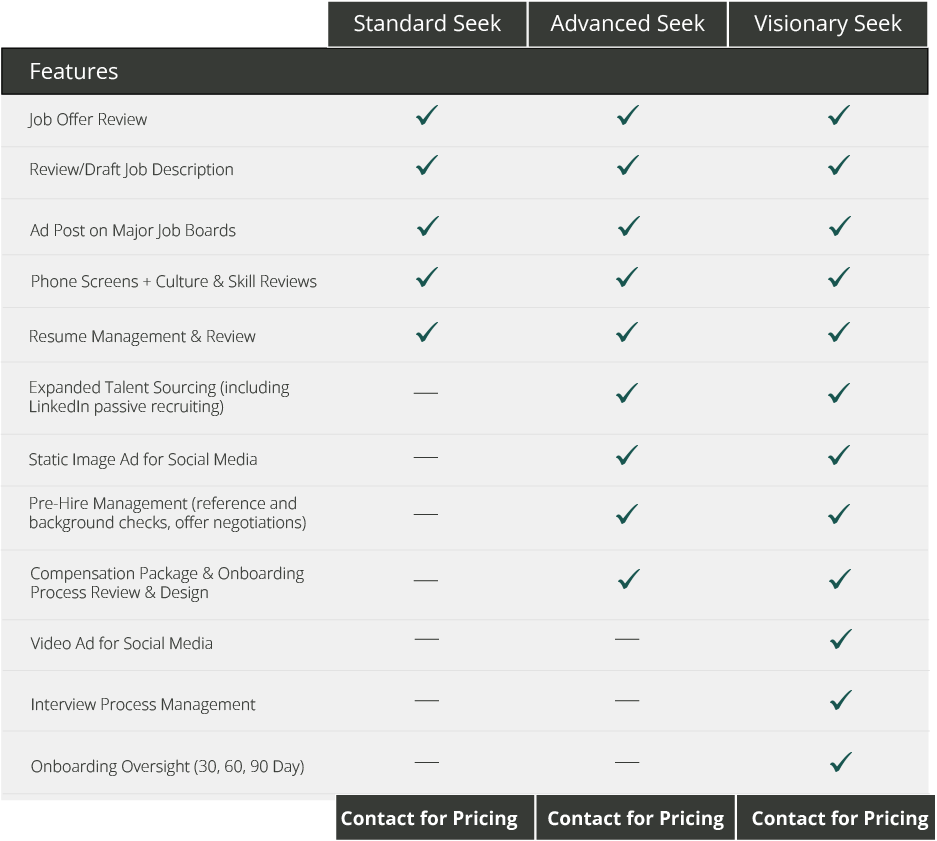The height and width of the screenshot is (841, 937).
Task: Click Standard Seek checkmark for Resume Management & Review
Action: [x=427, y=332]
